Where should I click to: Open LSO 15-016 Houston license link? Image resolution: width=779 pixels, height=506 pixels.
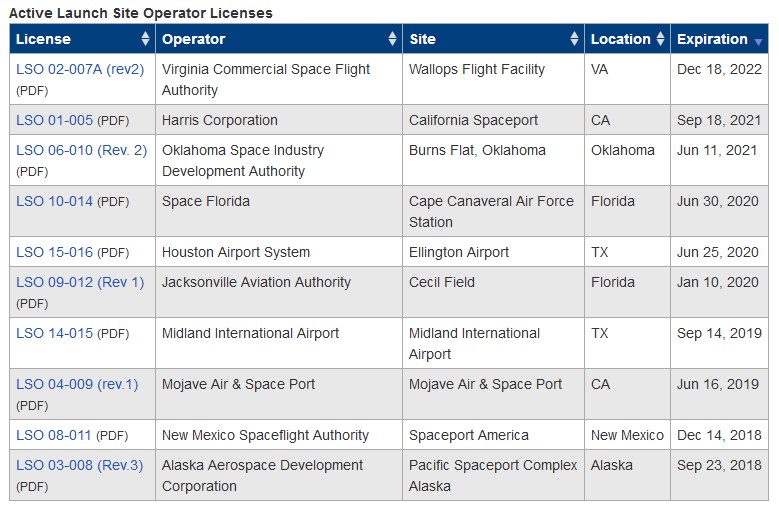pyautogui.click(x=54, y=252)
